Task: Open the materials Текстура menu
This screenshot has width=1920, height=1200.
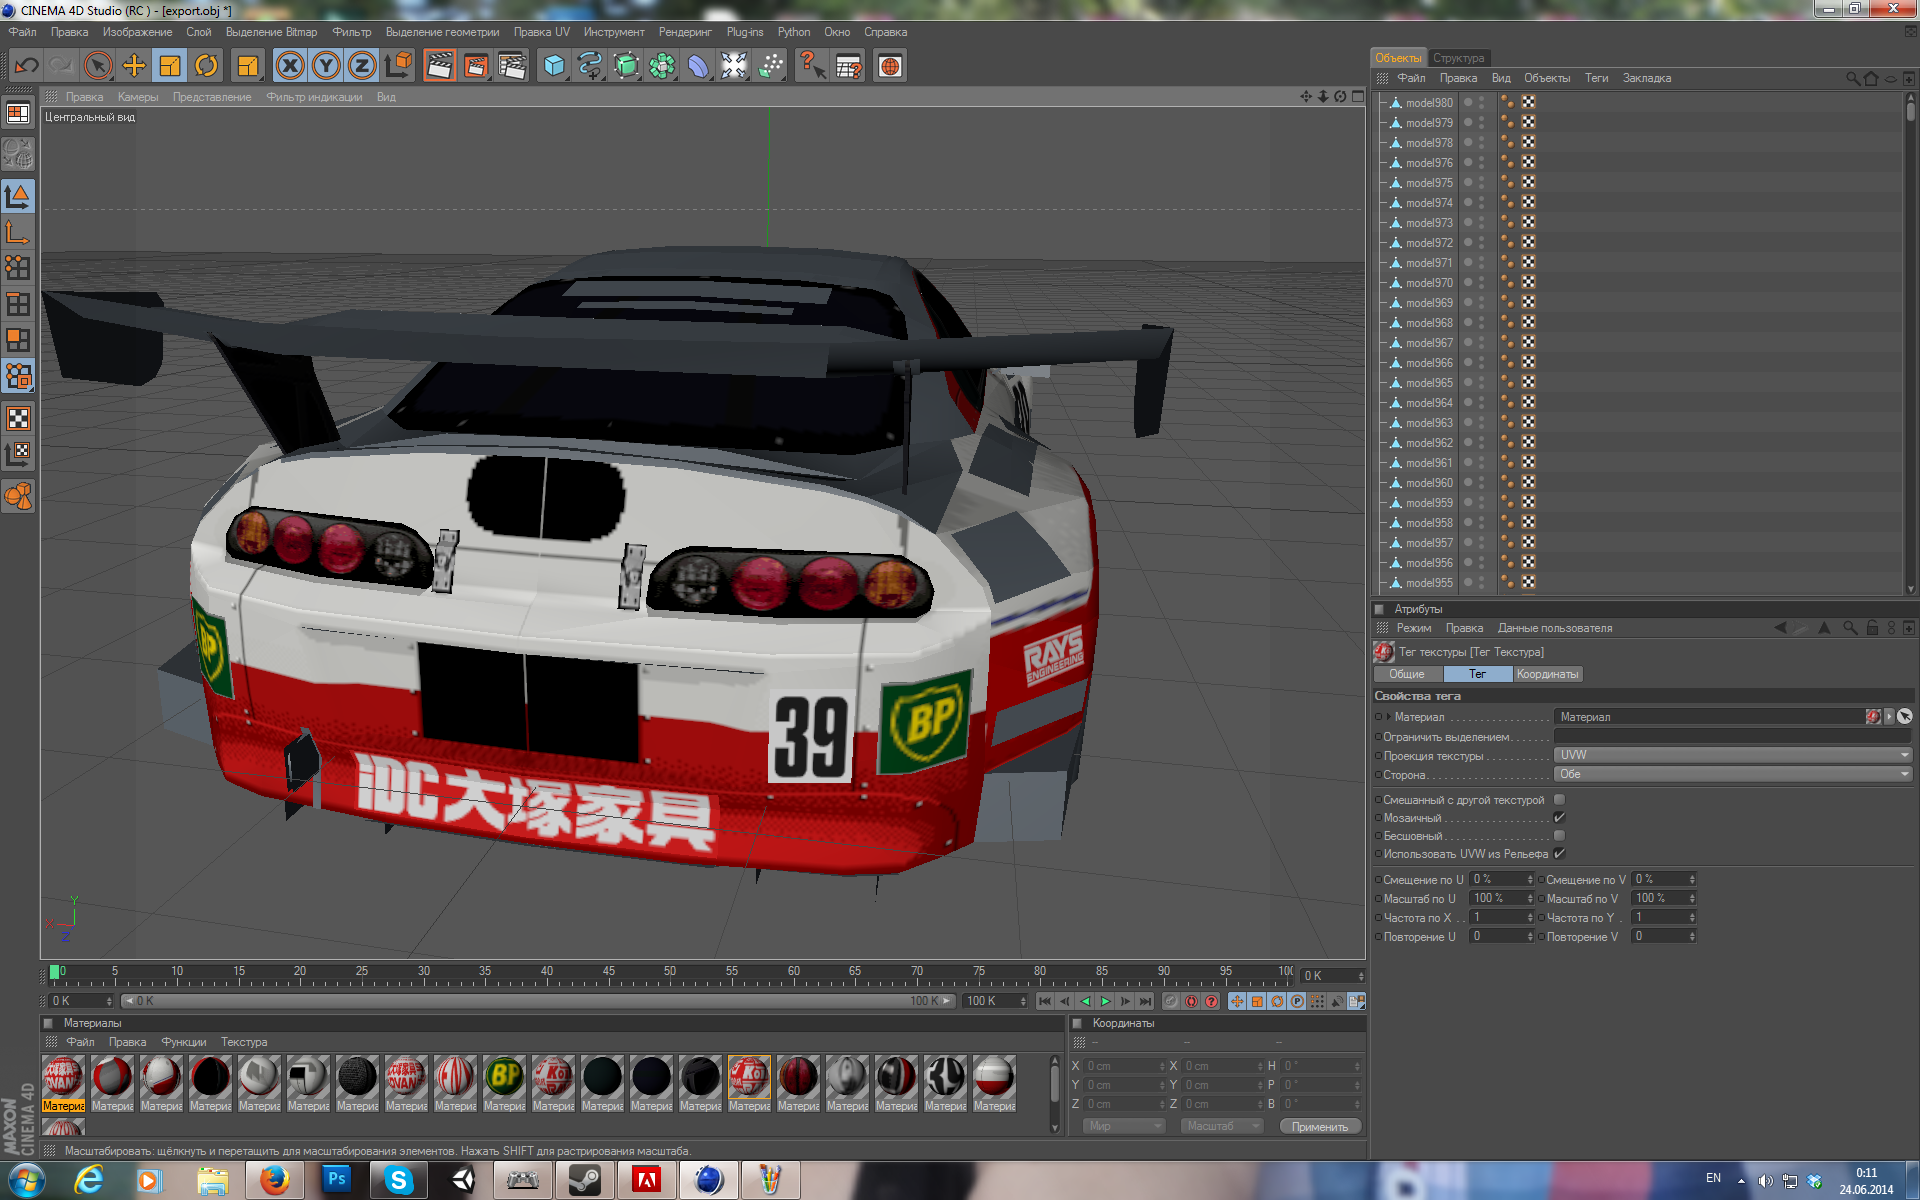Action: point(244,1042)
